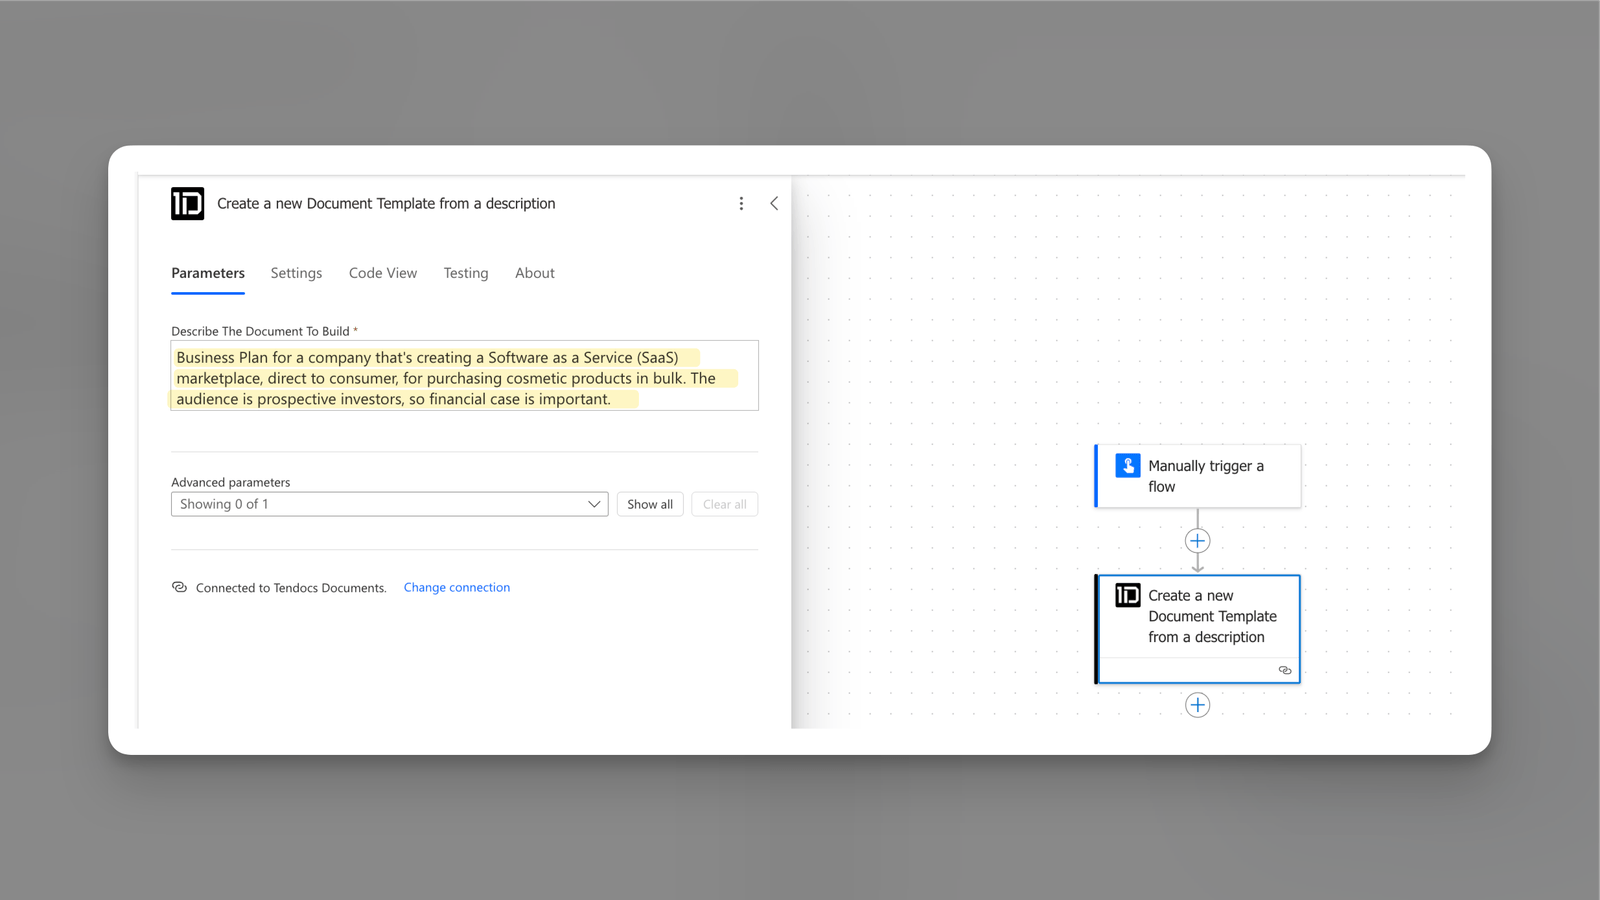This screenshot has width=1600, height=900.
Task: Switch to the Parameters tab
Action: pyautogui.click(x=208, y=273)
